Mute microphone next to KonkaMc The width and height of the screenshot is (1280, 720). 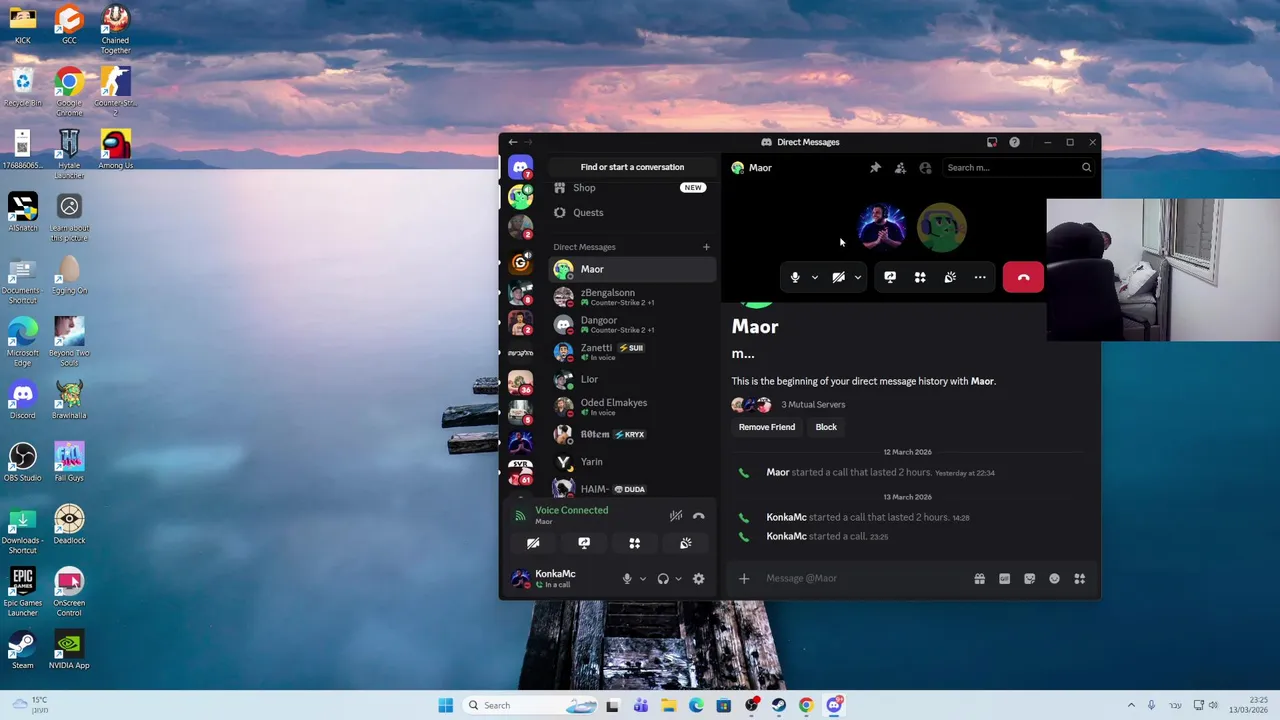[627, 578]
